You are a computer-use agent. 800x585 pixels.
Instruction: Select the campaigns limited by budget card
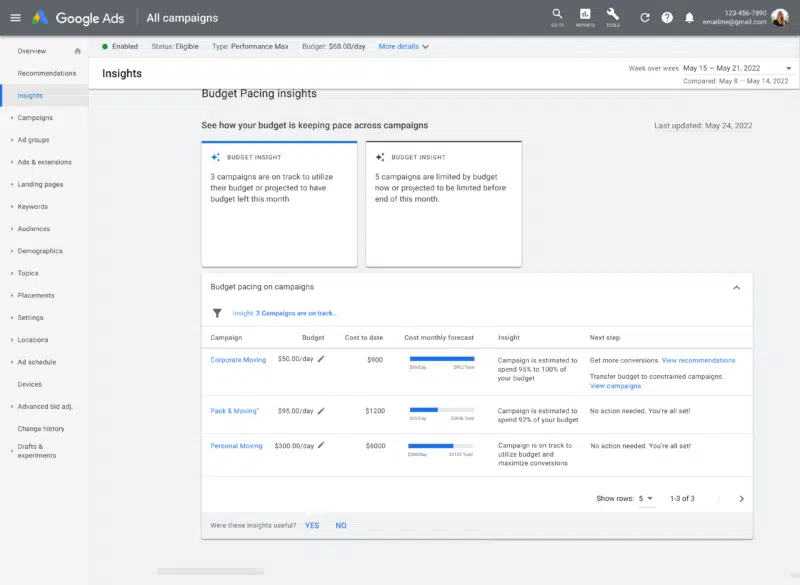pyautogui.click(x=443, y=204)
